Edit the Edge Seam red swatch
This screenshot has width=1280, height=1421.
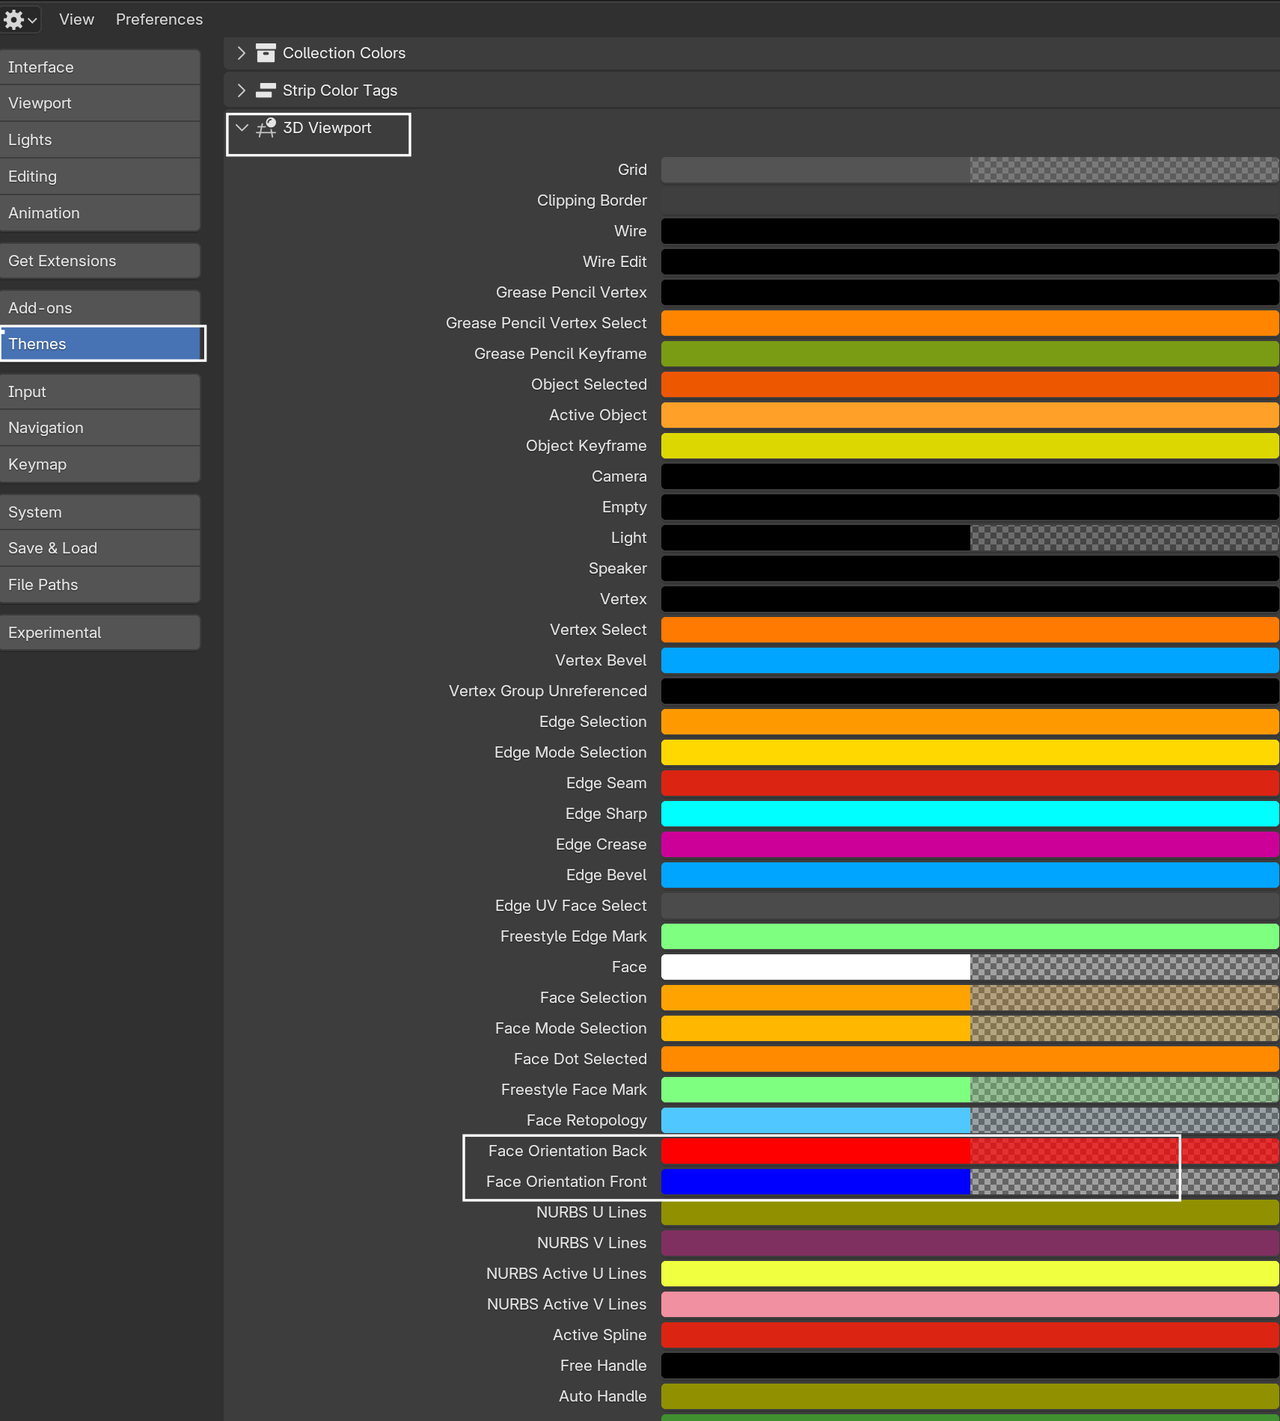tap(970, 783)
